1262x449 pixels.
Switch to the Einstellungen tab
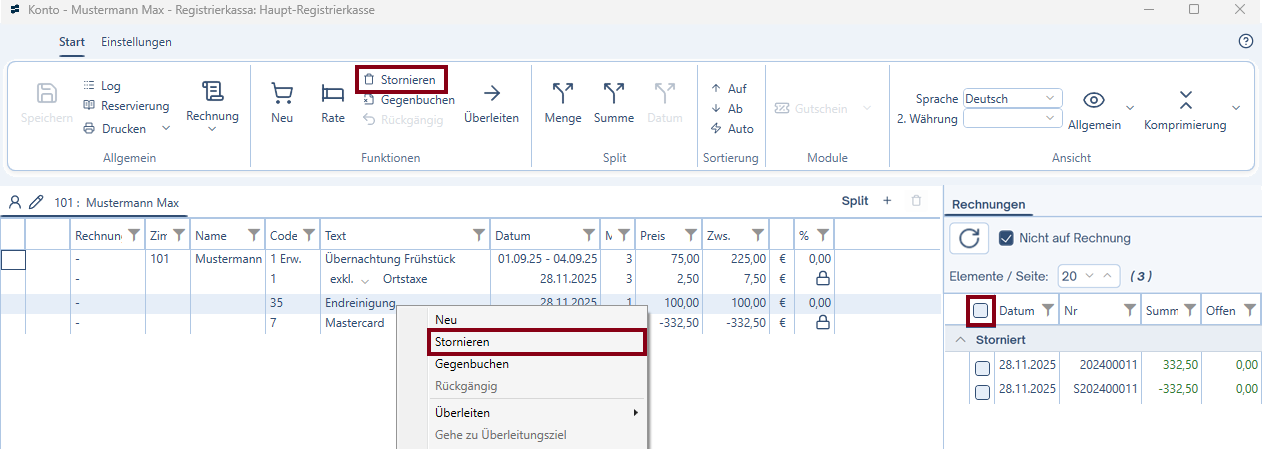tap(136, 42)
